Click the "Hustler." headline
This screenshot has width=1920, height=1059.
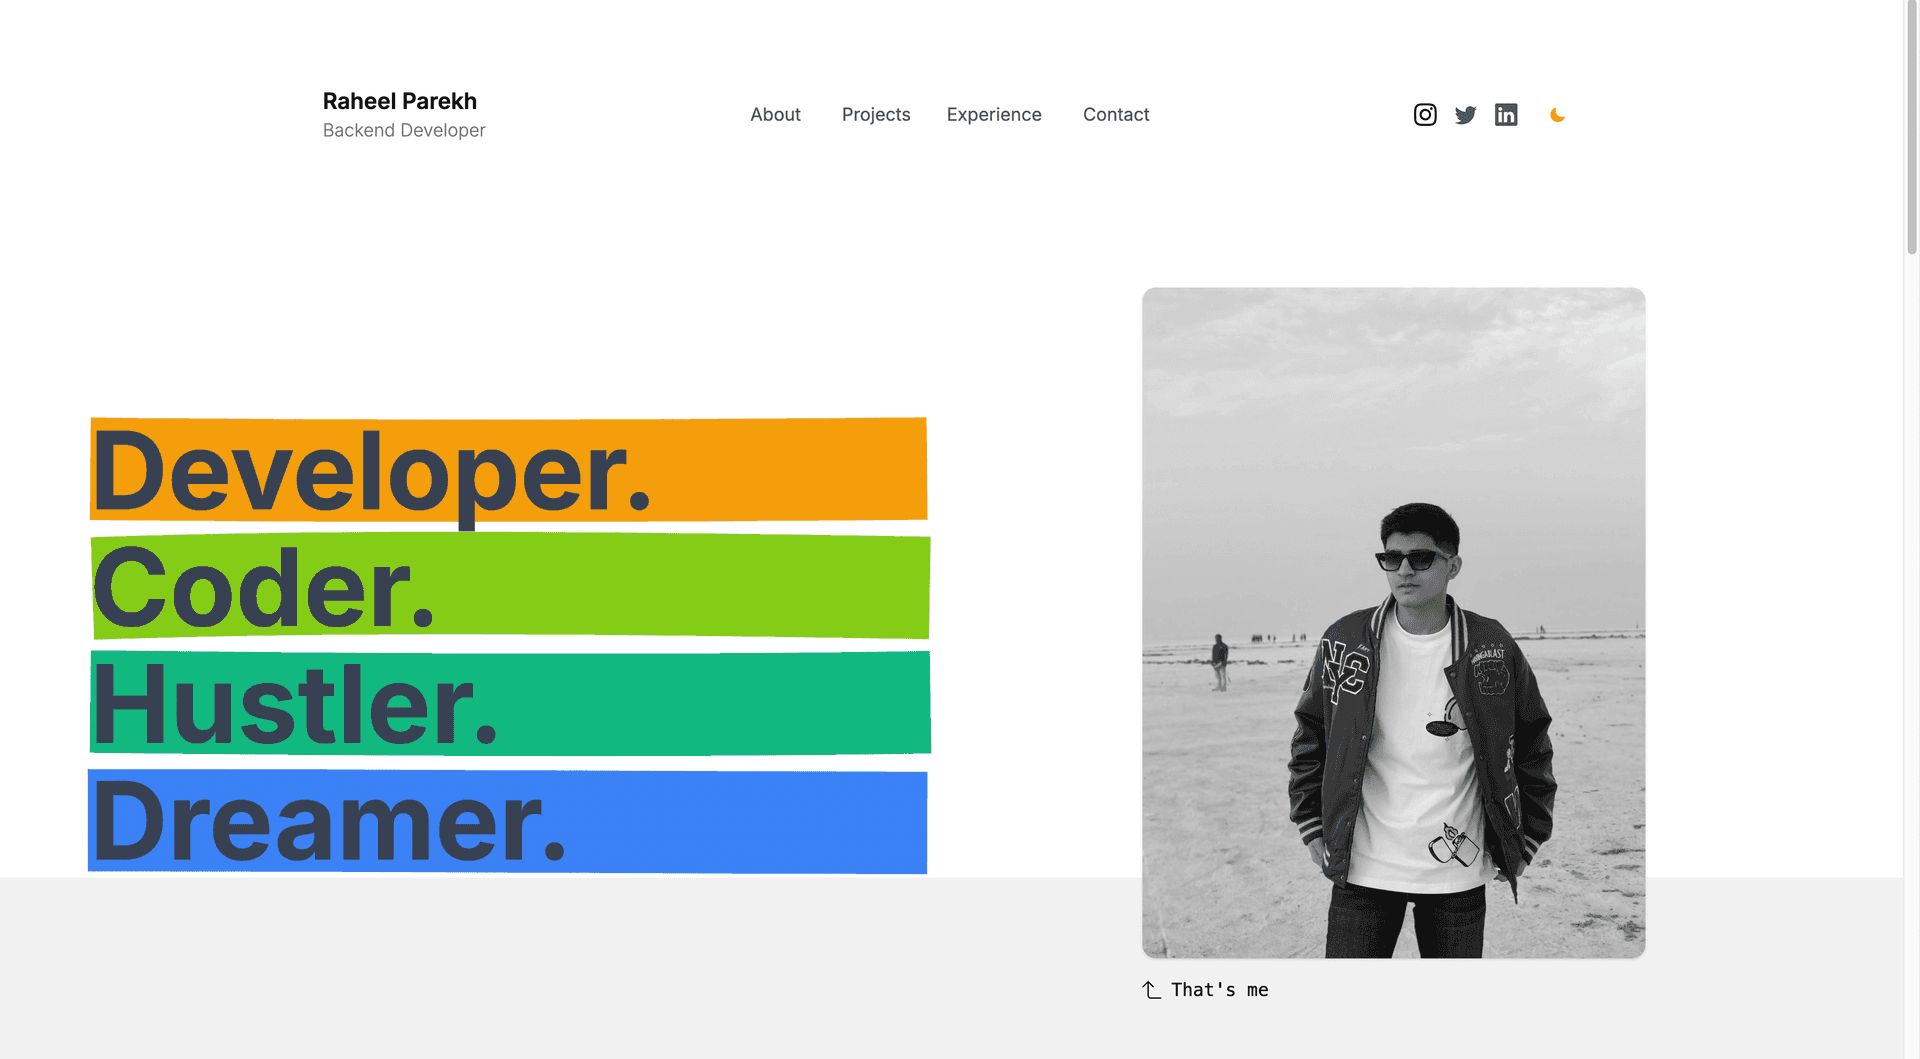point(295,703)
